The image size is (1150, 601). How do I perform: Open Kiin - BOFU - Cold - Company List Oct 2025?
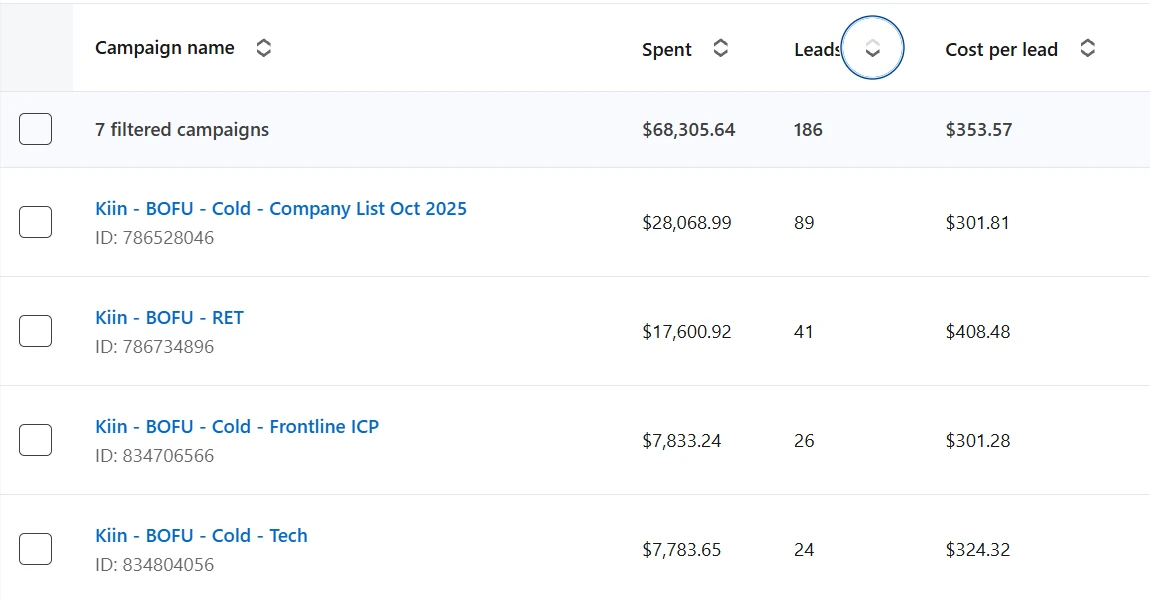click(281, 208)
